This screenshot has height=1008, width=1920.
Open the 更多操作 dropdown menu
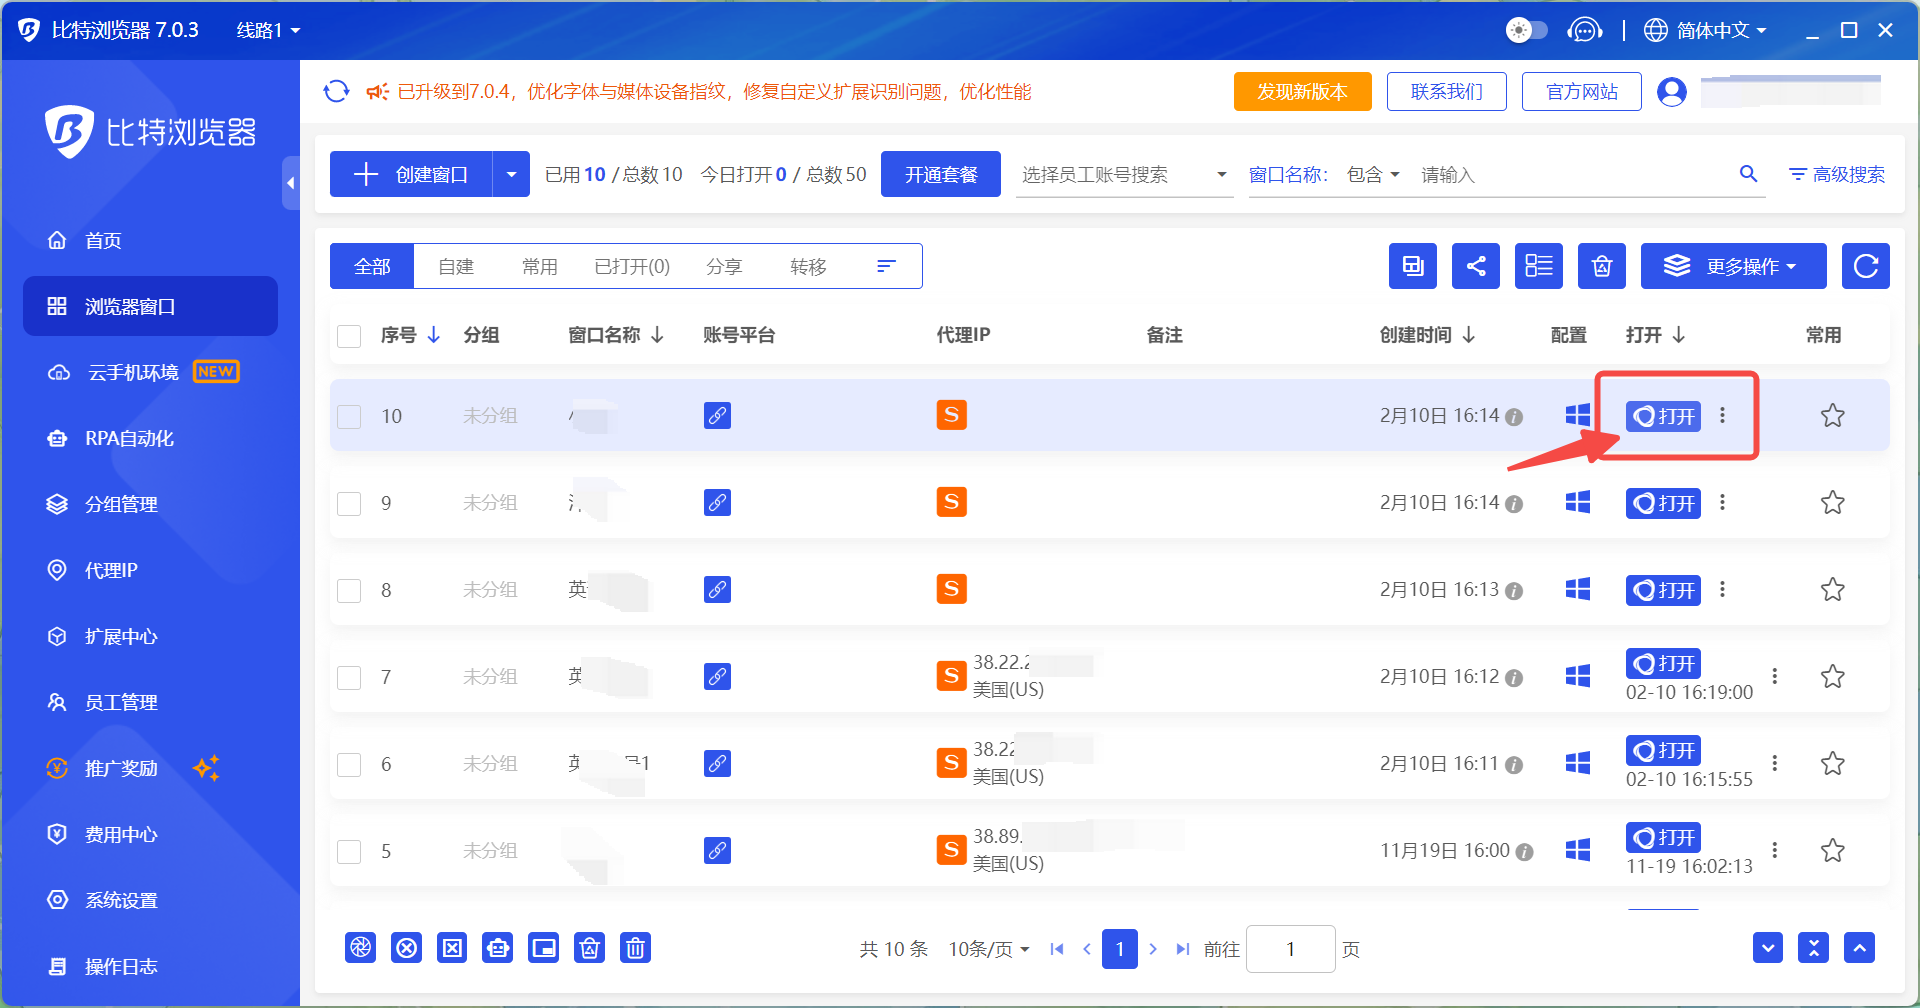[1733, 266]
